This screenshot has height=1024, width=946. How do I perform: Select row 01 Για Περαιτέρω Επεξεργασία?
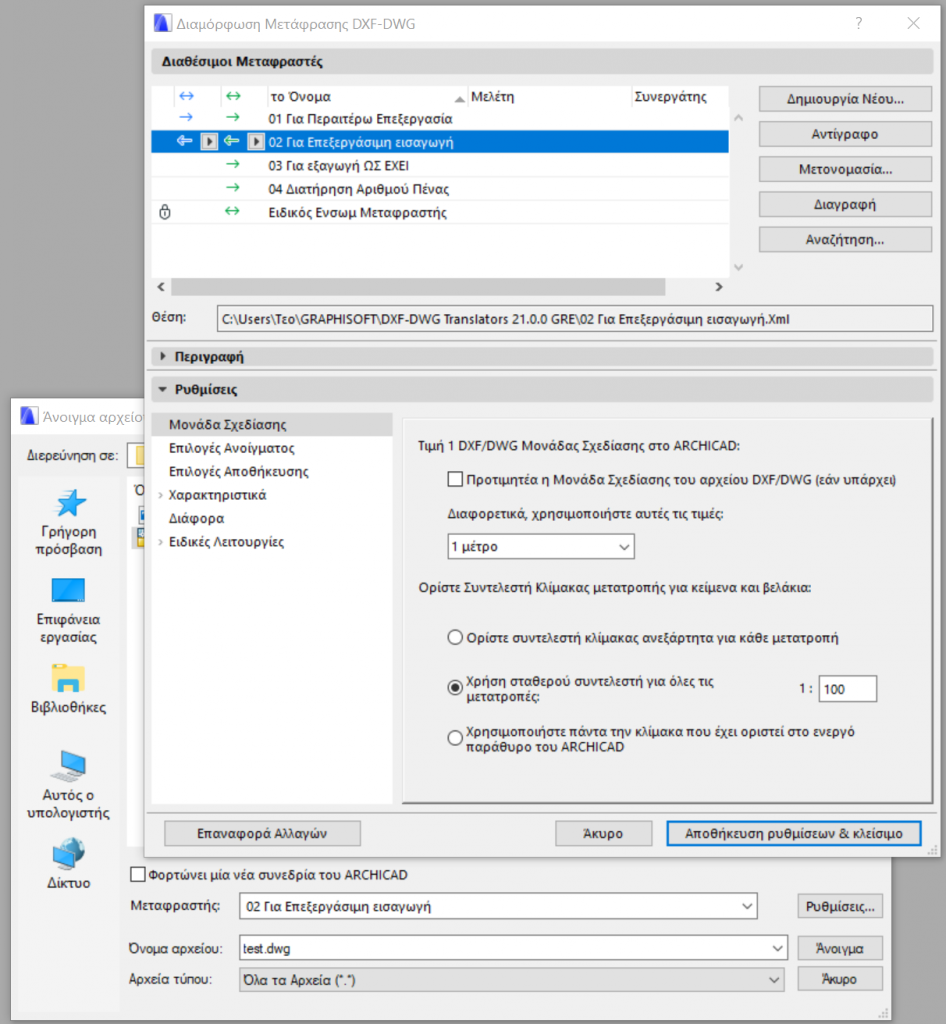click(440, 118)
